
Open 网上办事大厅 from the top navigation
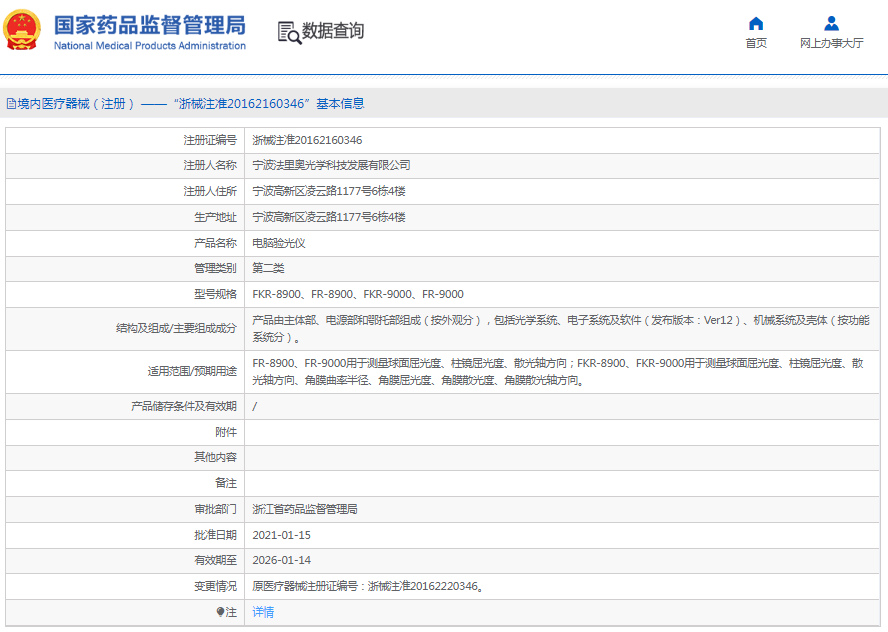point(831,43)
